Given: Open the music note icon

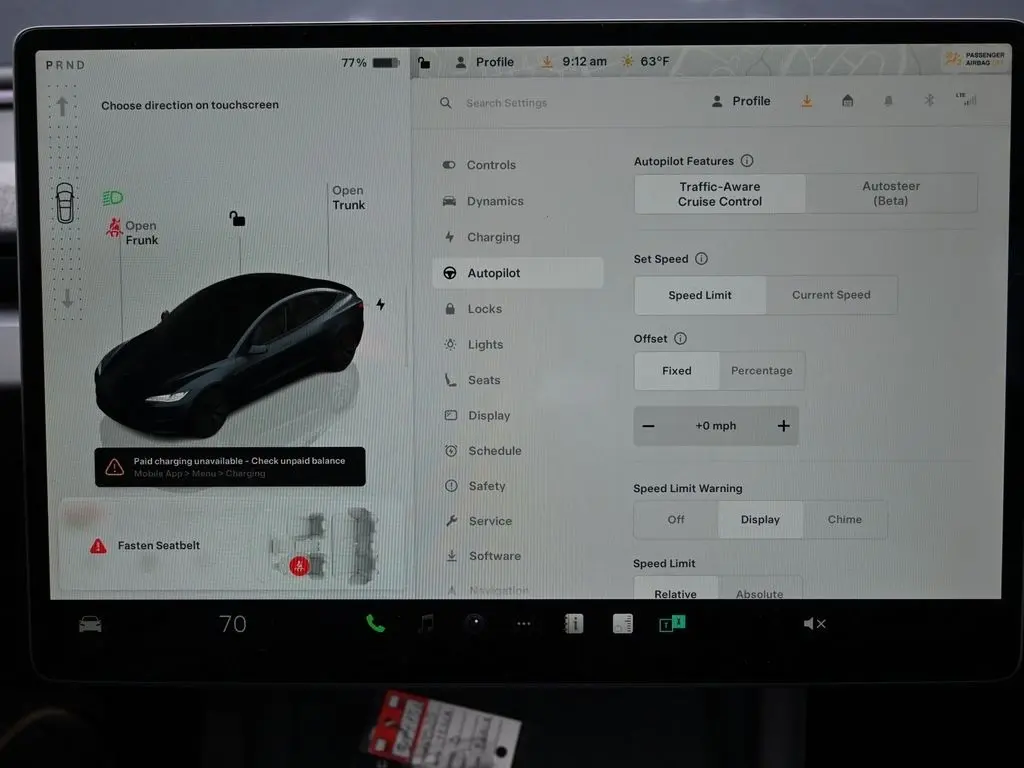Looking at the screenshot, I should click(426, 624).
